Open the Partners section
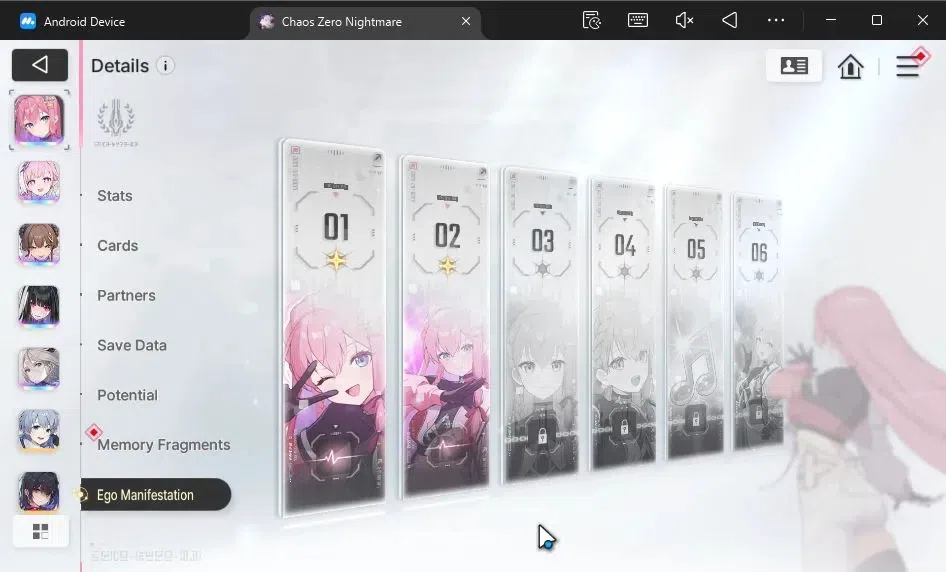 coord(126,296)
